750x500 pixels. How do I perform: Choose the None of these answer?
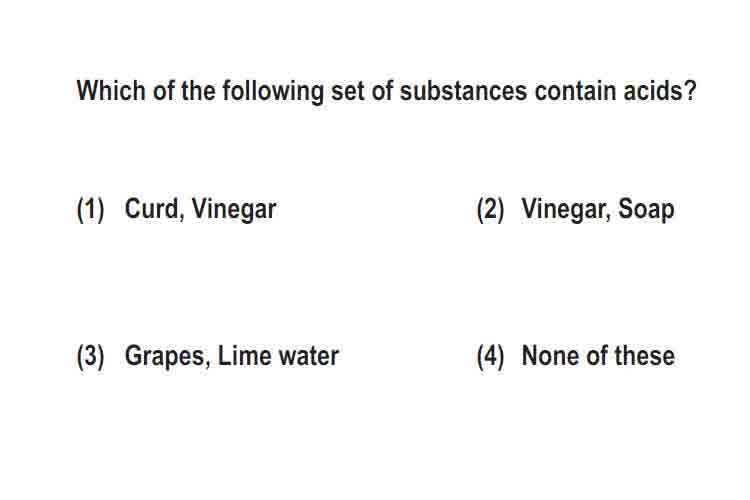coord(575,356)
